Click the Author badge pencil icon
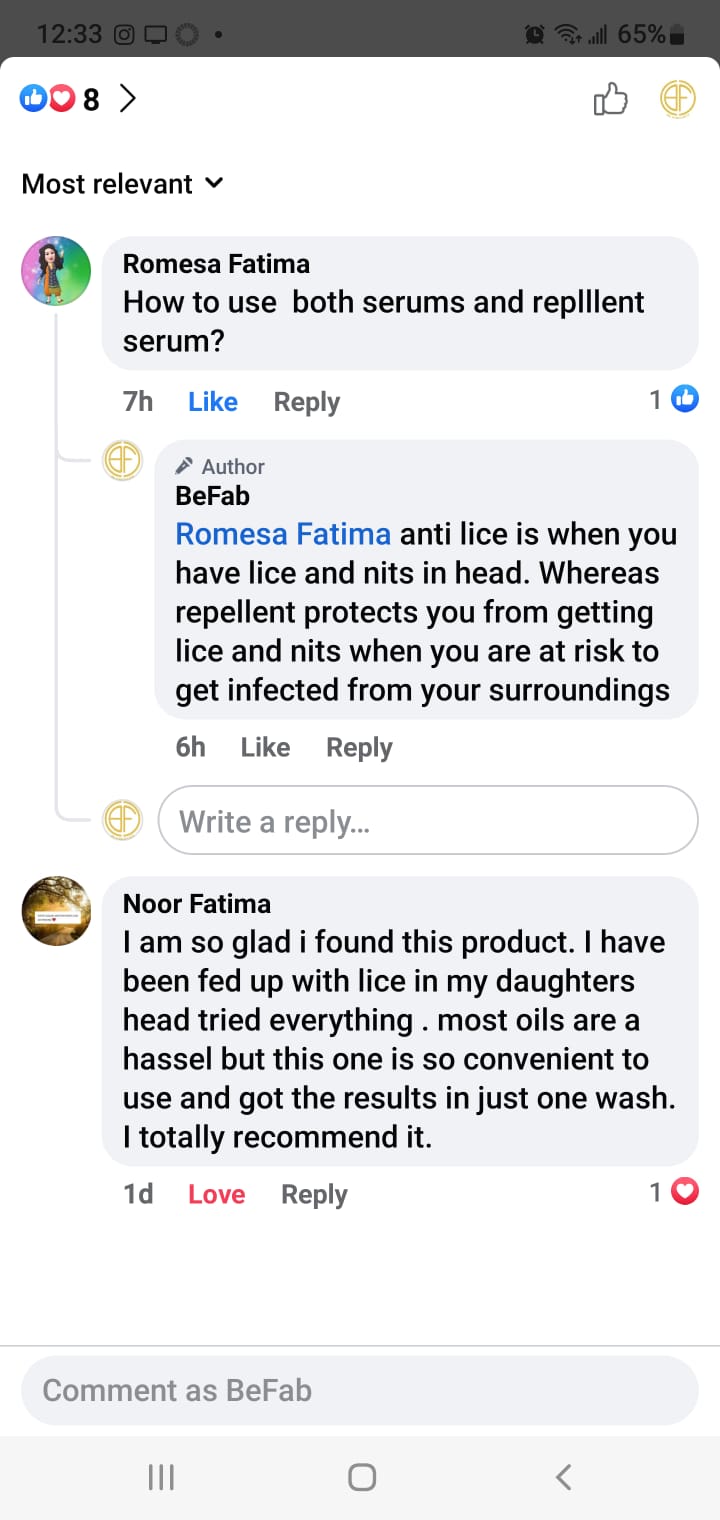720x1520 pixels. pos(184,464)
